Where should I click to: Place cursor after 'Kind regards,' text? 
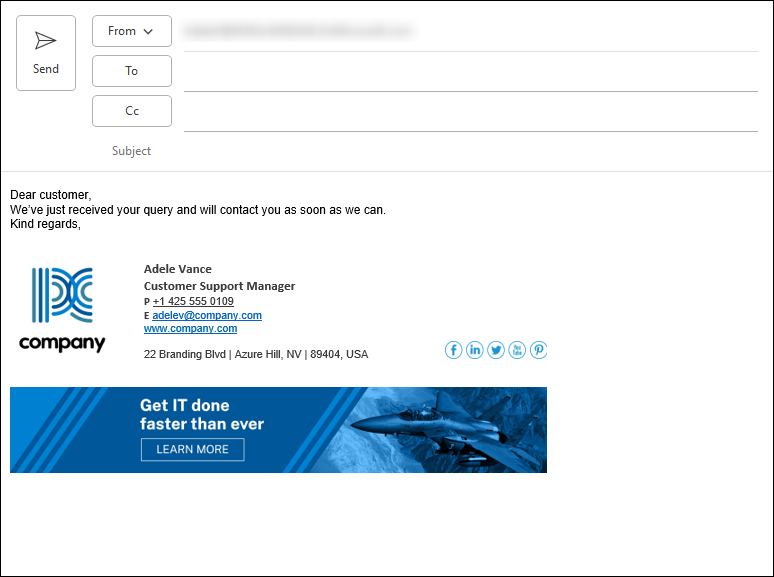(82, 224)
